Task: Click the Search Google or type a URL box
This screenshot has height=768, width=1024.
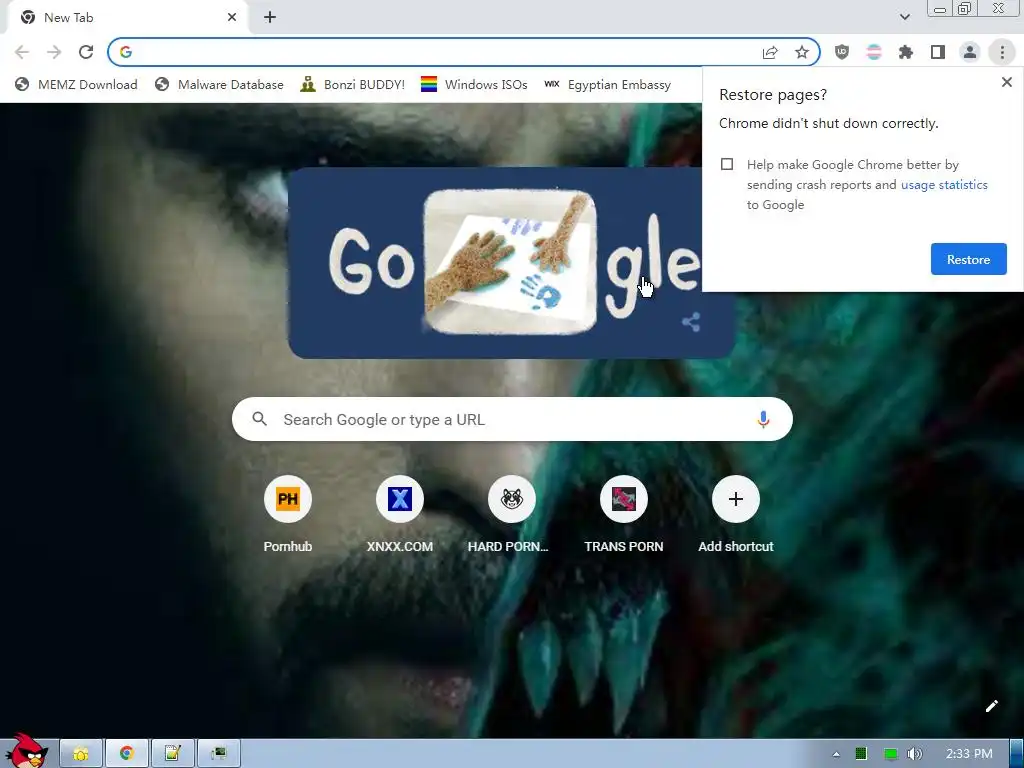Action: (x=512, y=419)
